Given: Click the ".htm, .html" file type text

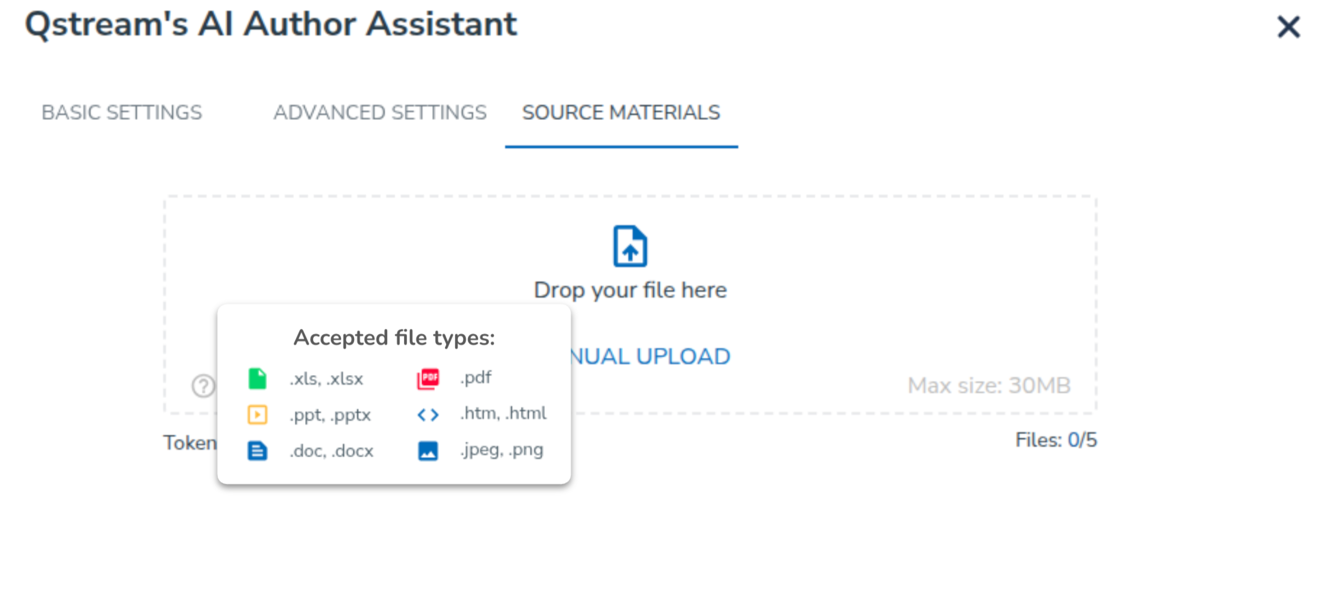Looking at the screenshot, I should [x=503, y=413].
